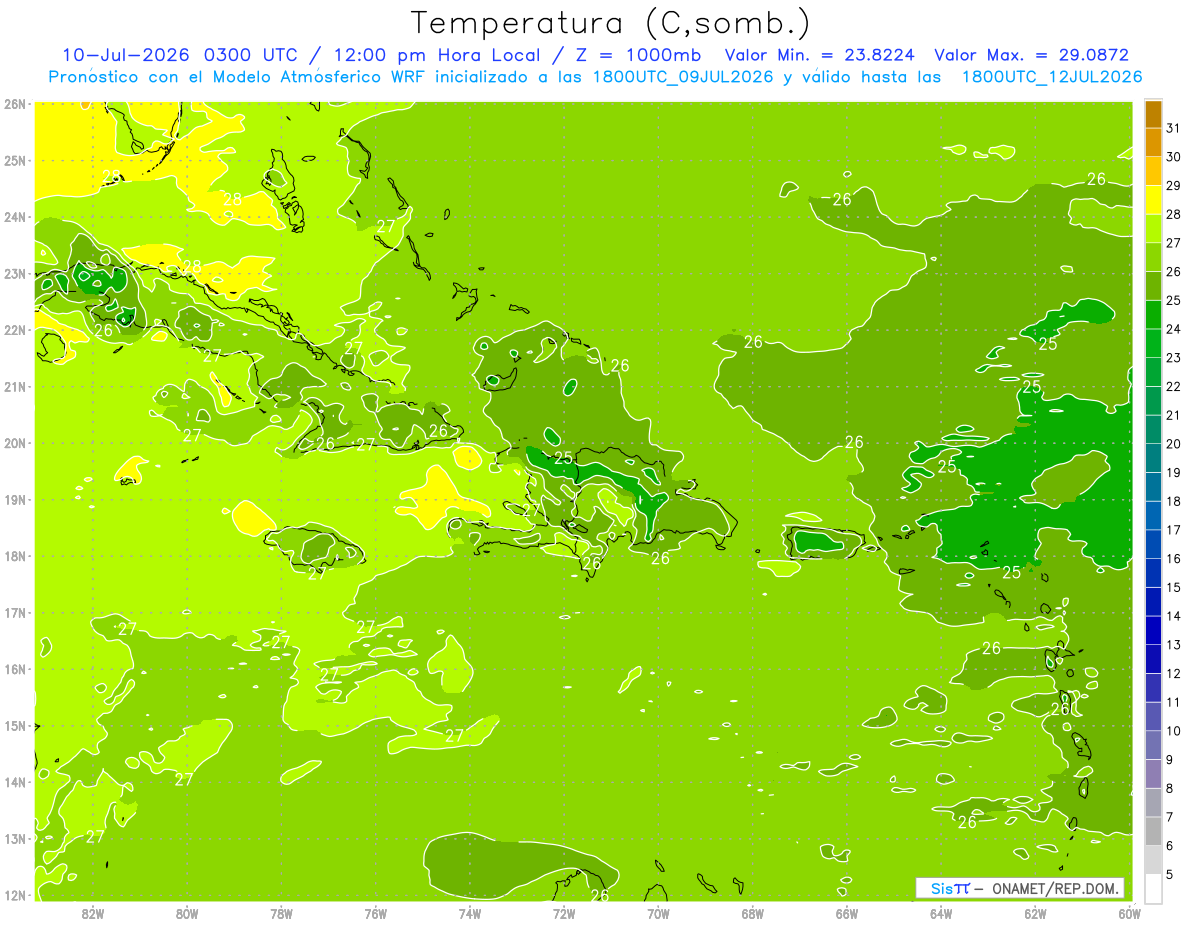Screen dimensions: 1200x927
Task: Click the '60W' longitude axis label
Action: click(x=1130, y=913)
